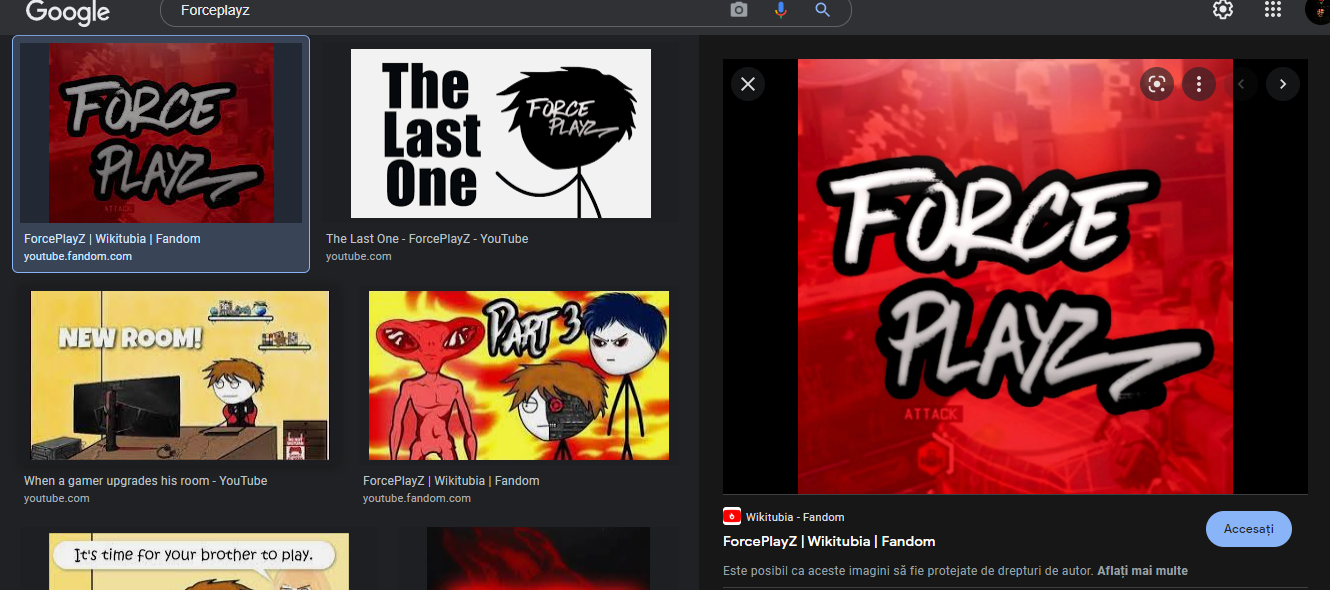Click the Fandom favicon in preview panel
Image resolution: width=1330 pixels, height=590 pixels.
732,517
